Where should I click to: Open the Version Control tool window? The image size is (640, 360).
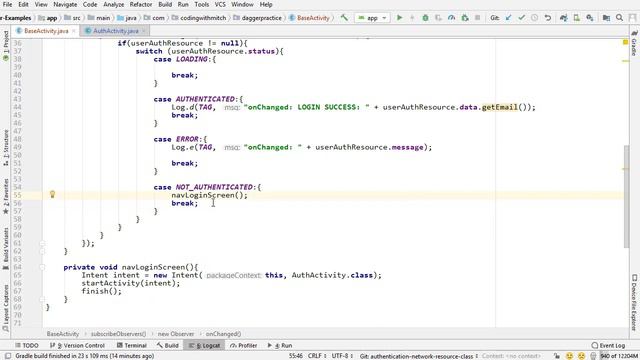[77, 345]
